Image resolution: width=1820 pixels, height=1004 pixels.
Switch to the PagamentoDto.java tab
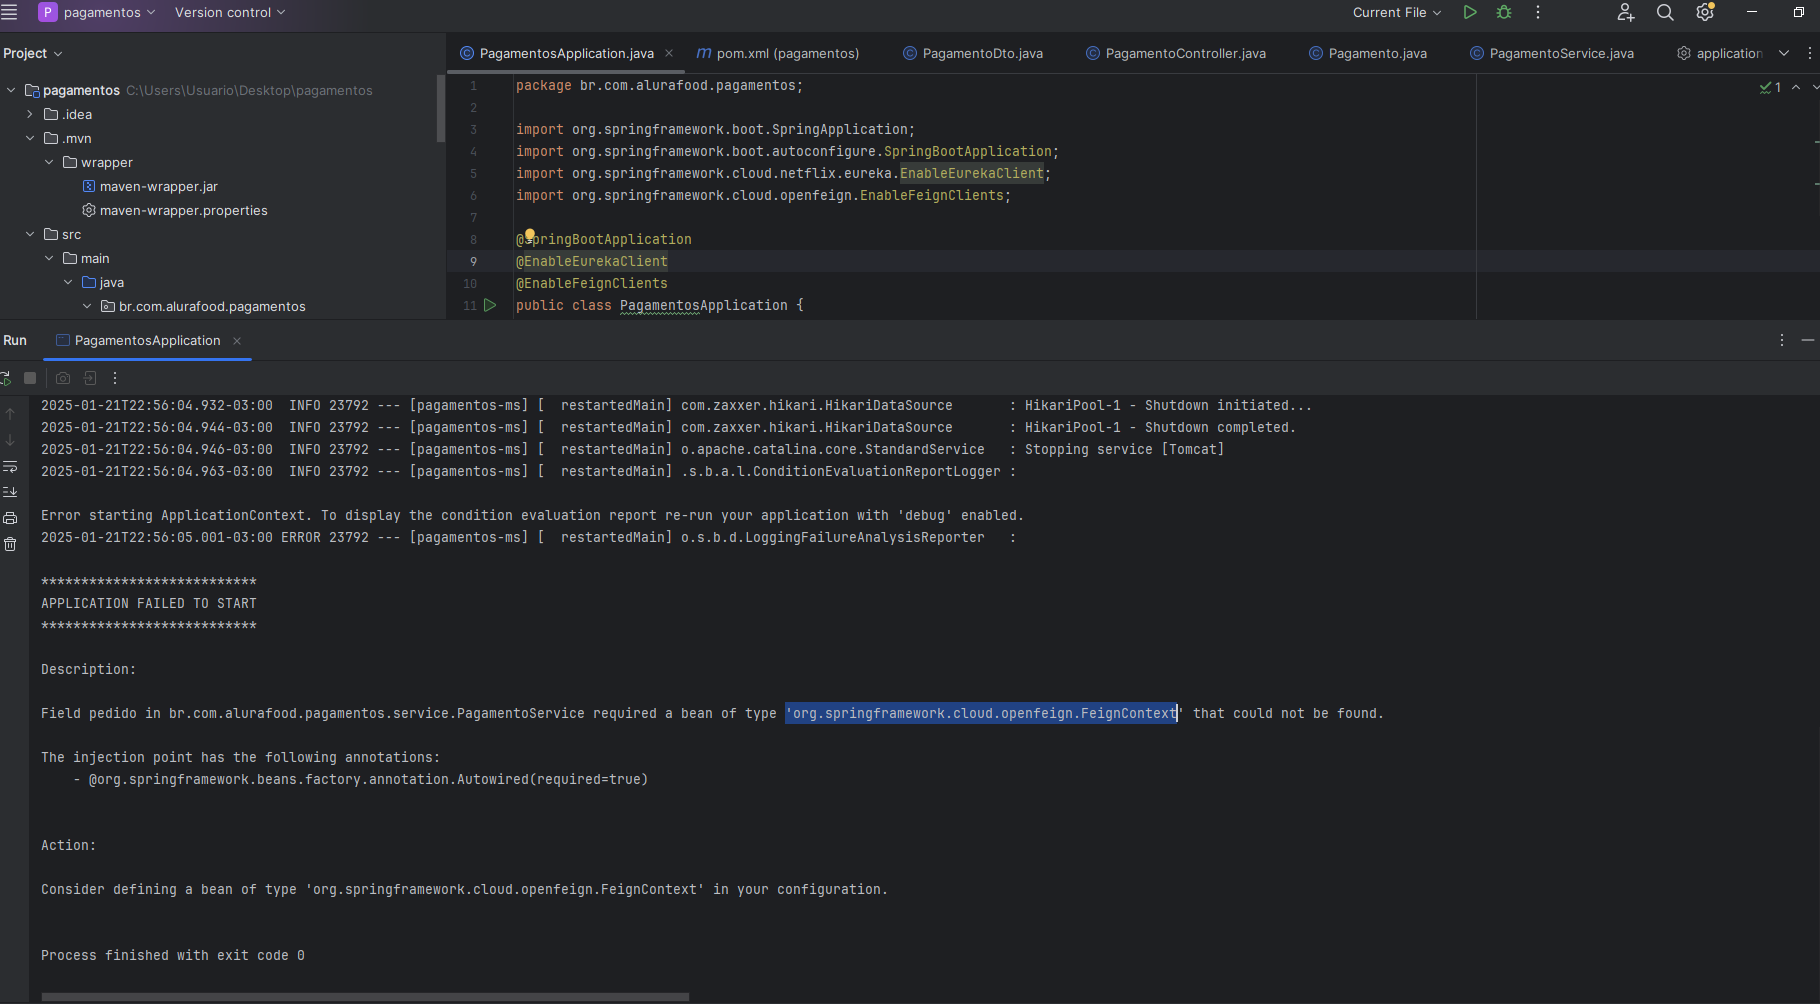[973, 53]
